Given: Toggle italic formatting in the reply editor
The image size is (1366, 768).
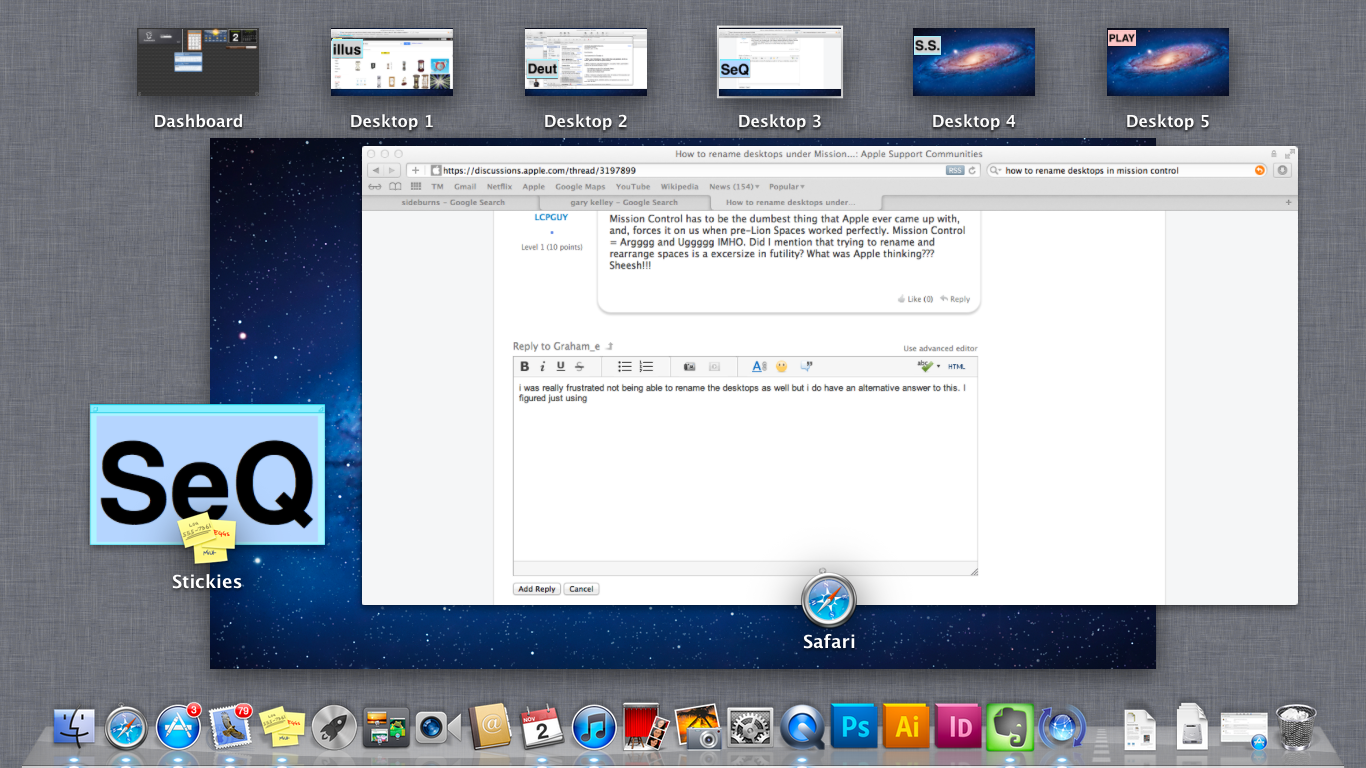Looking at the screenshot, I should pyautogui.click(x=543, y=367).
